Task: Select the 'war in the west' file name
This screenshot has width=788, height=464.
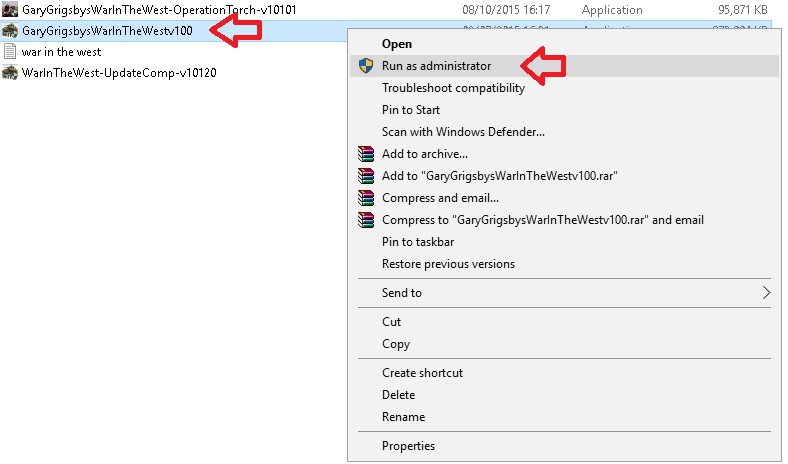Action: click(x=61, y=52)
